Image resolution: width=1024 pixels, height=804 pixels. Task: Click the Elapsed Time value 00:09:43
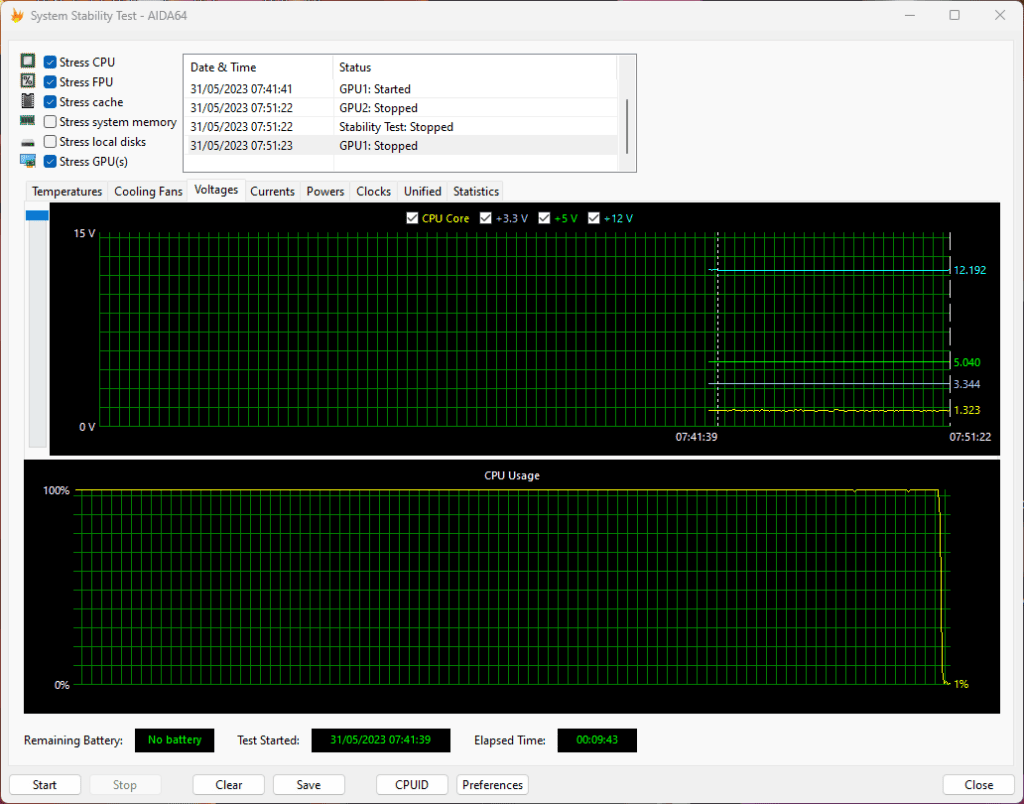coord(597,740)
